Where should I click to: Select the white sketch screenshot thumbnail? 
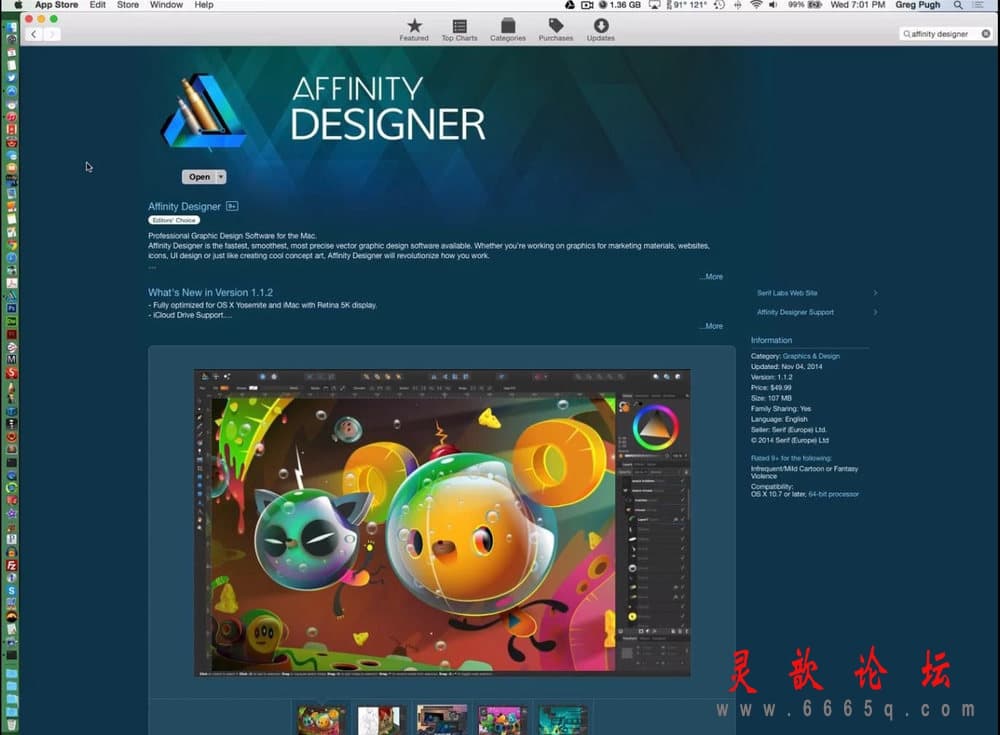click(381, 720)
